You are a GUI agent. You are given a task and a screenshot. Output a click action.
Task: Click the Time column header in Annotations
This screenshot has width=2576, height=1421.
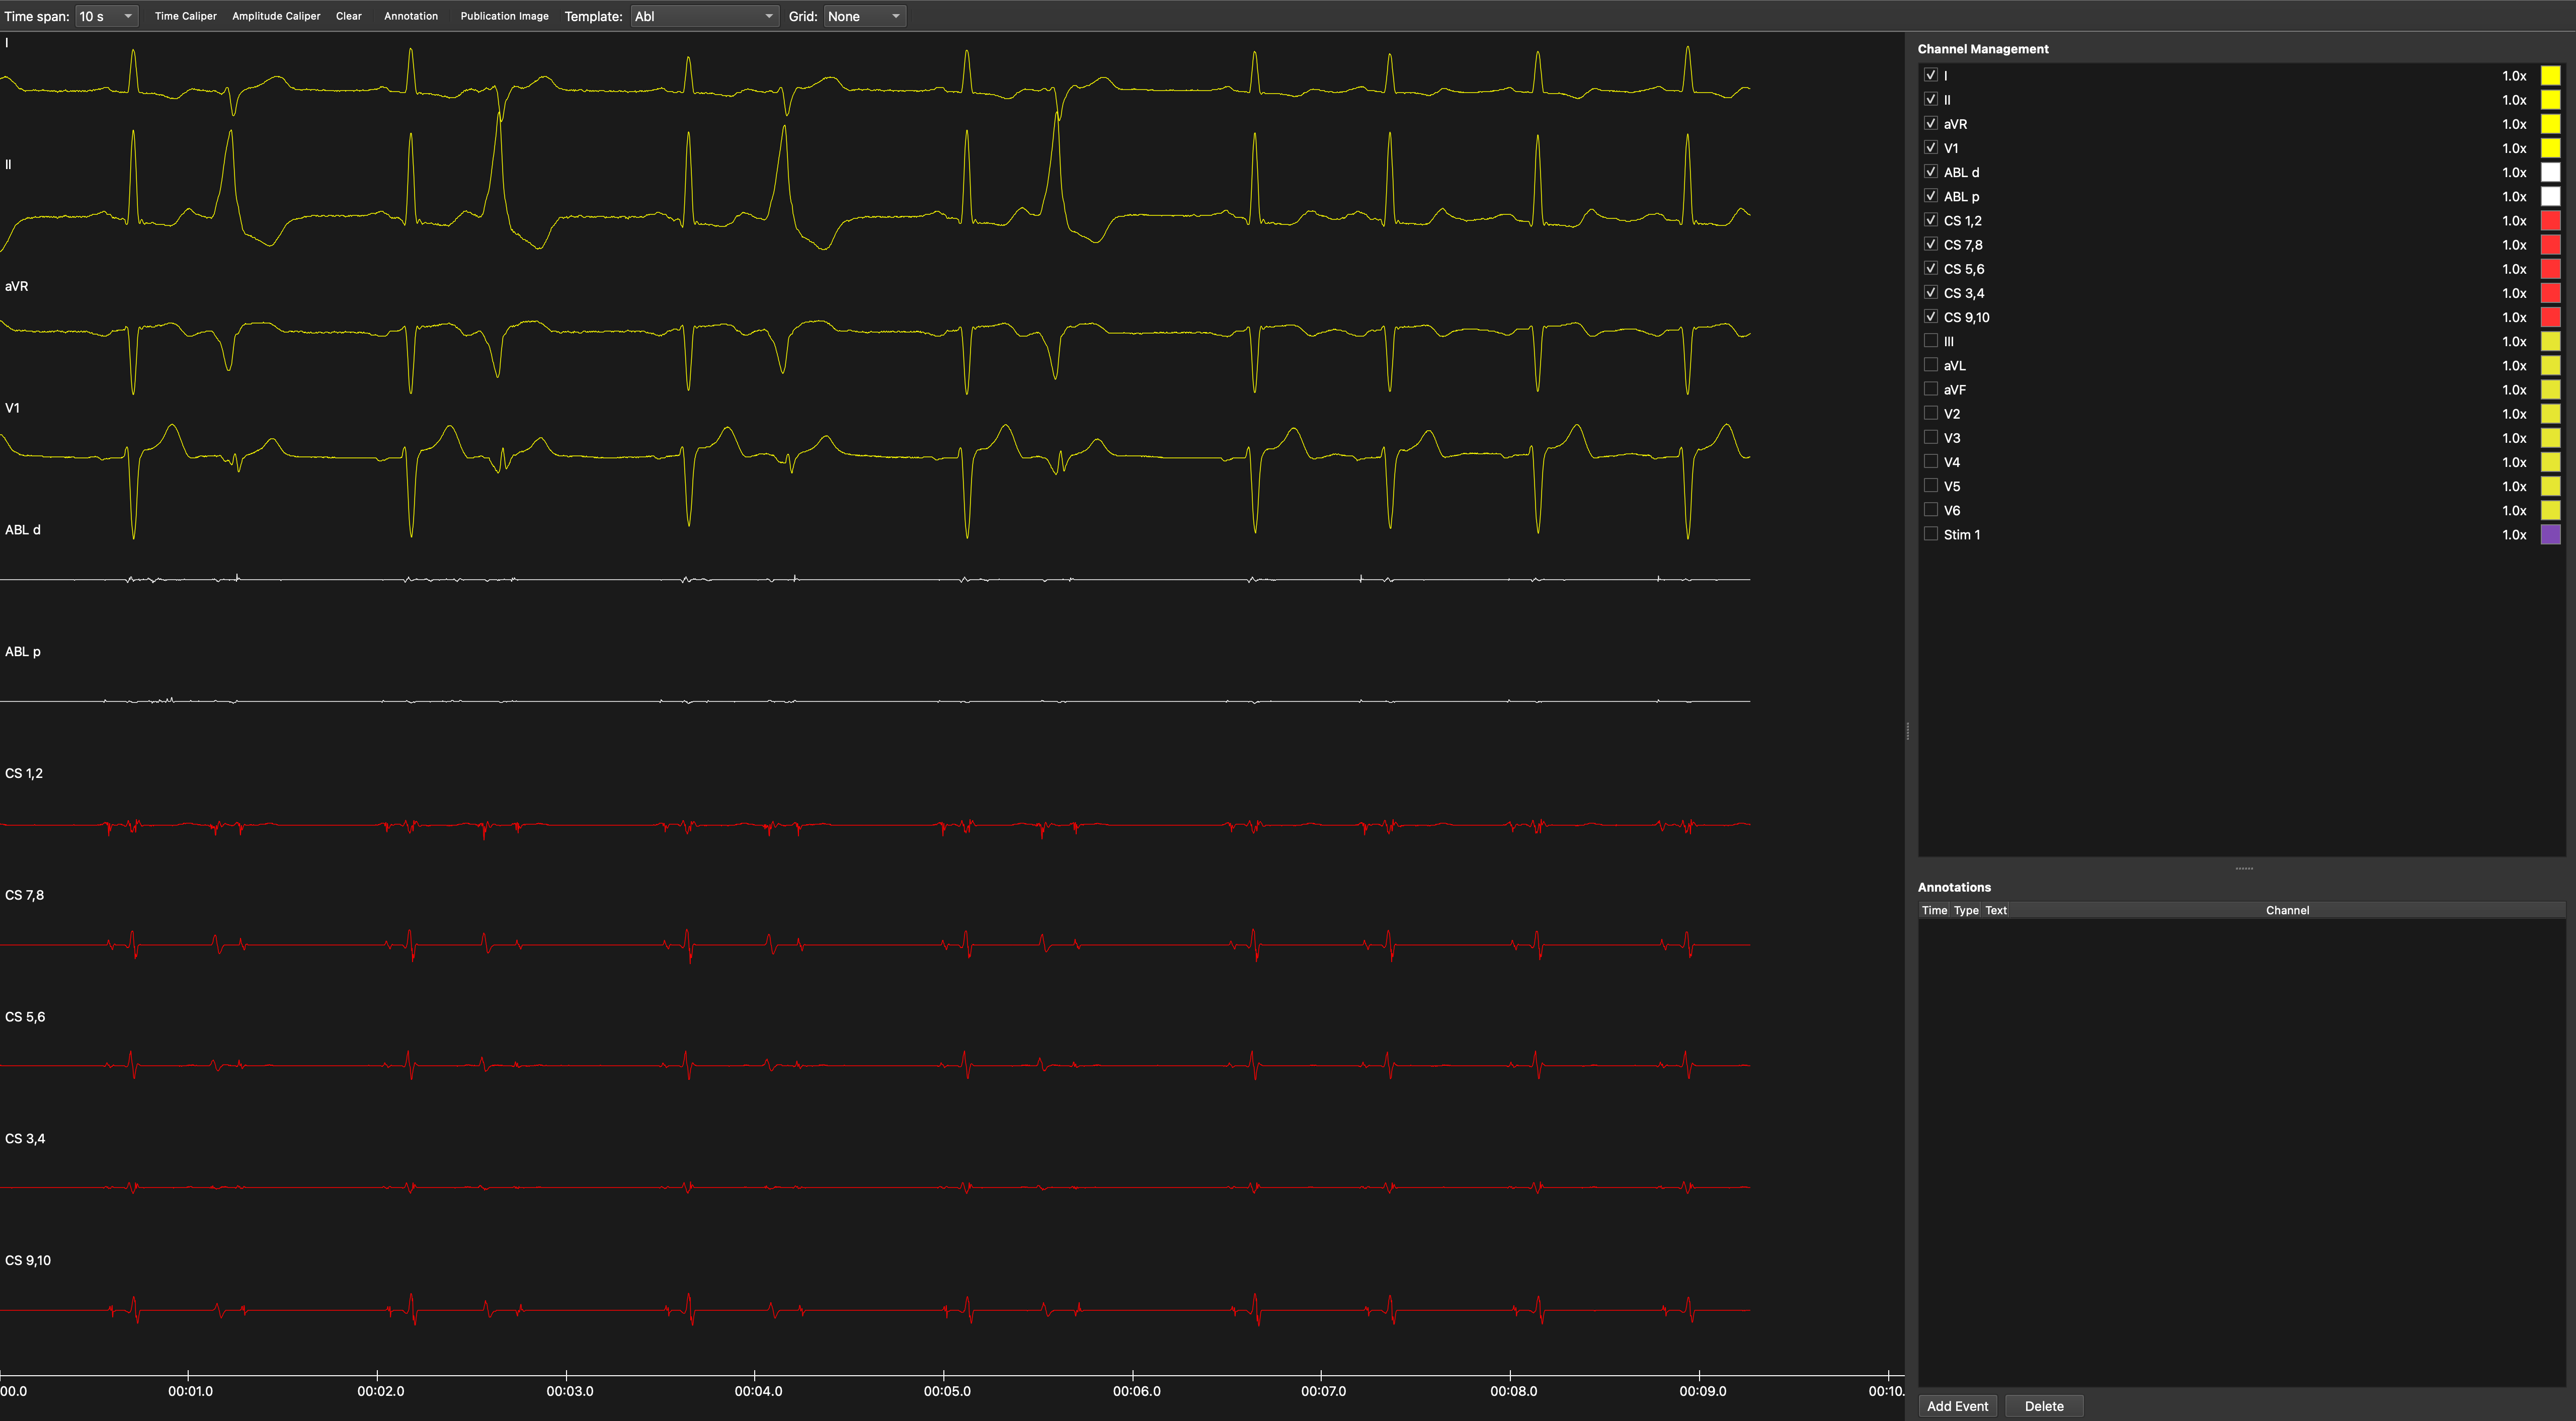[x=1934, y=910]
